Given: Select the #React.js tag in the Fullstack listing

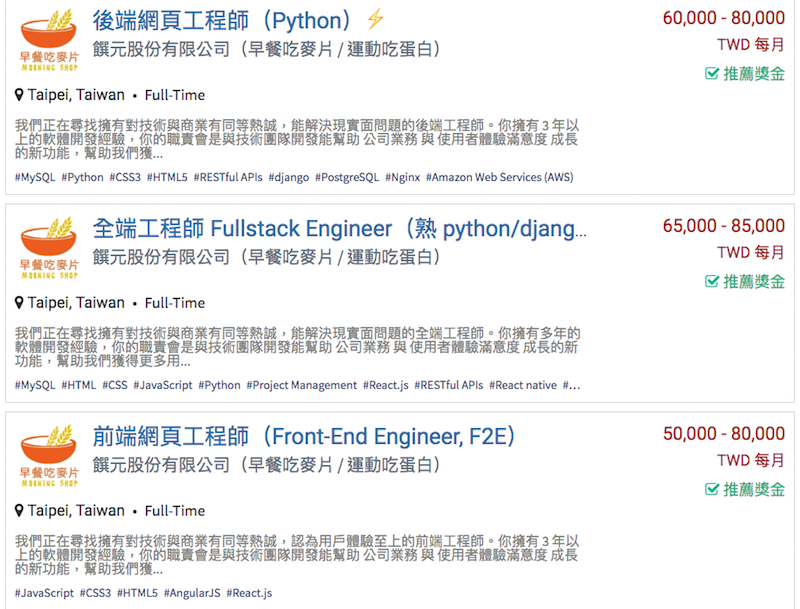Looking at the screenshot, I should click(386, 385).
